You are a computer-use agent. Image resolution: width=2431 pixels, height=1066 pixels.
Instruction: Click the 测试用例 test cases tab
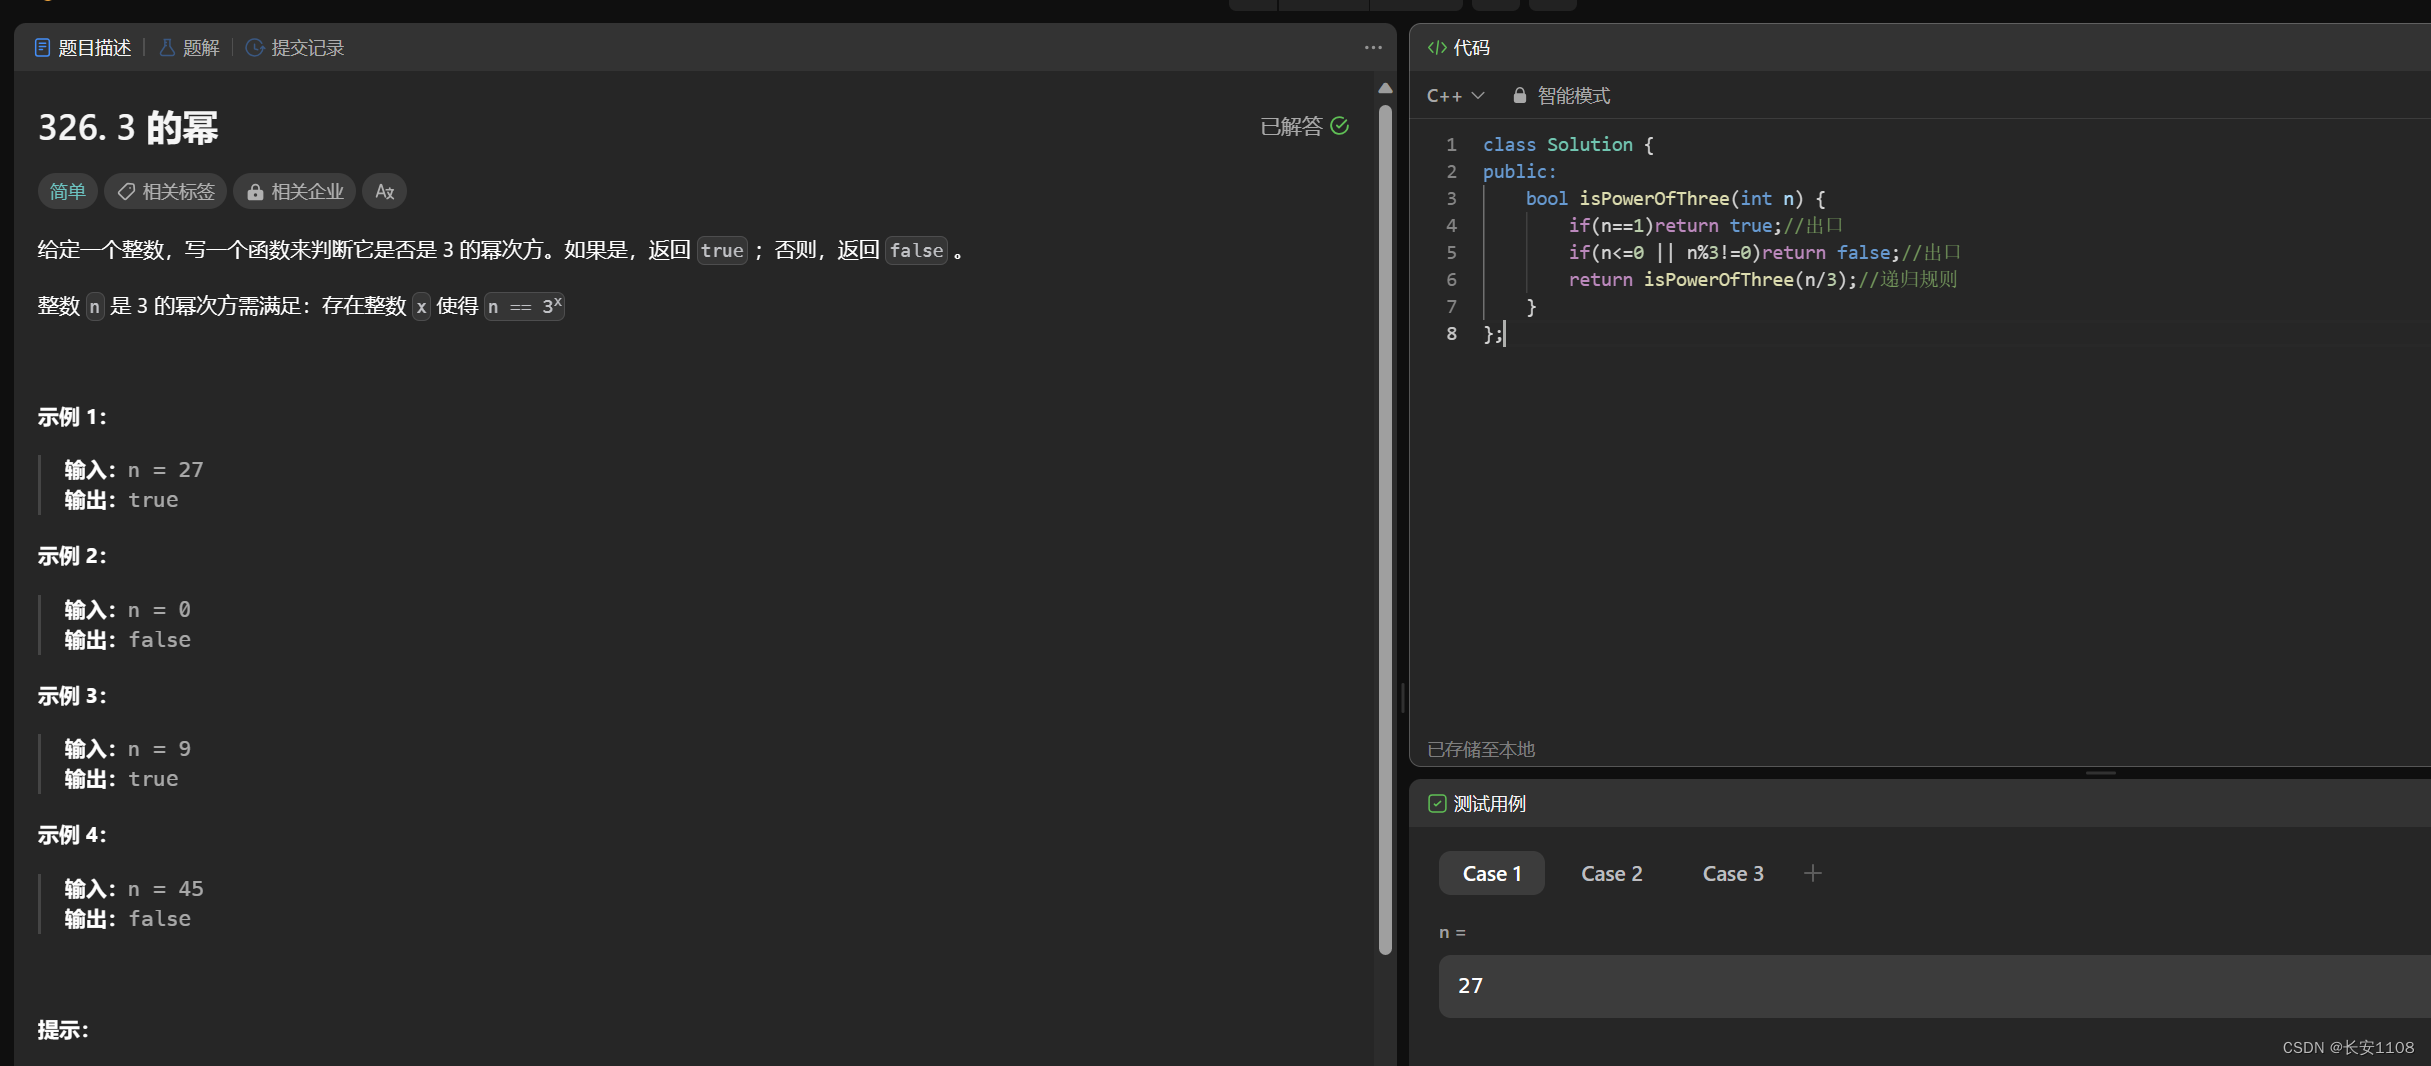(1477, 804)
